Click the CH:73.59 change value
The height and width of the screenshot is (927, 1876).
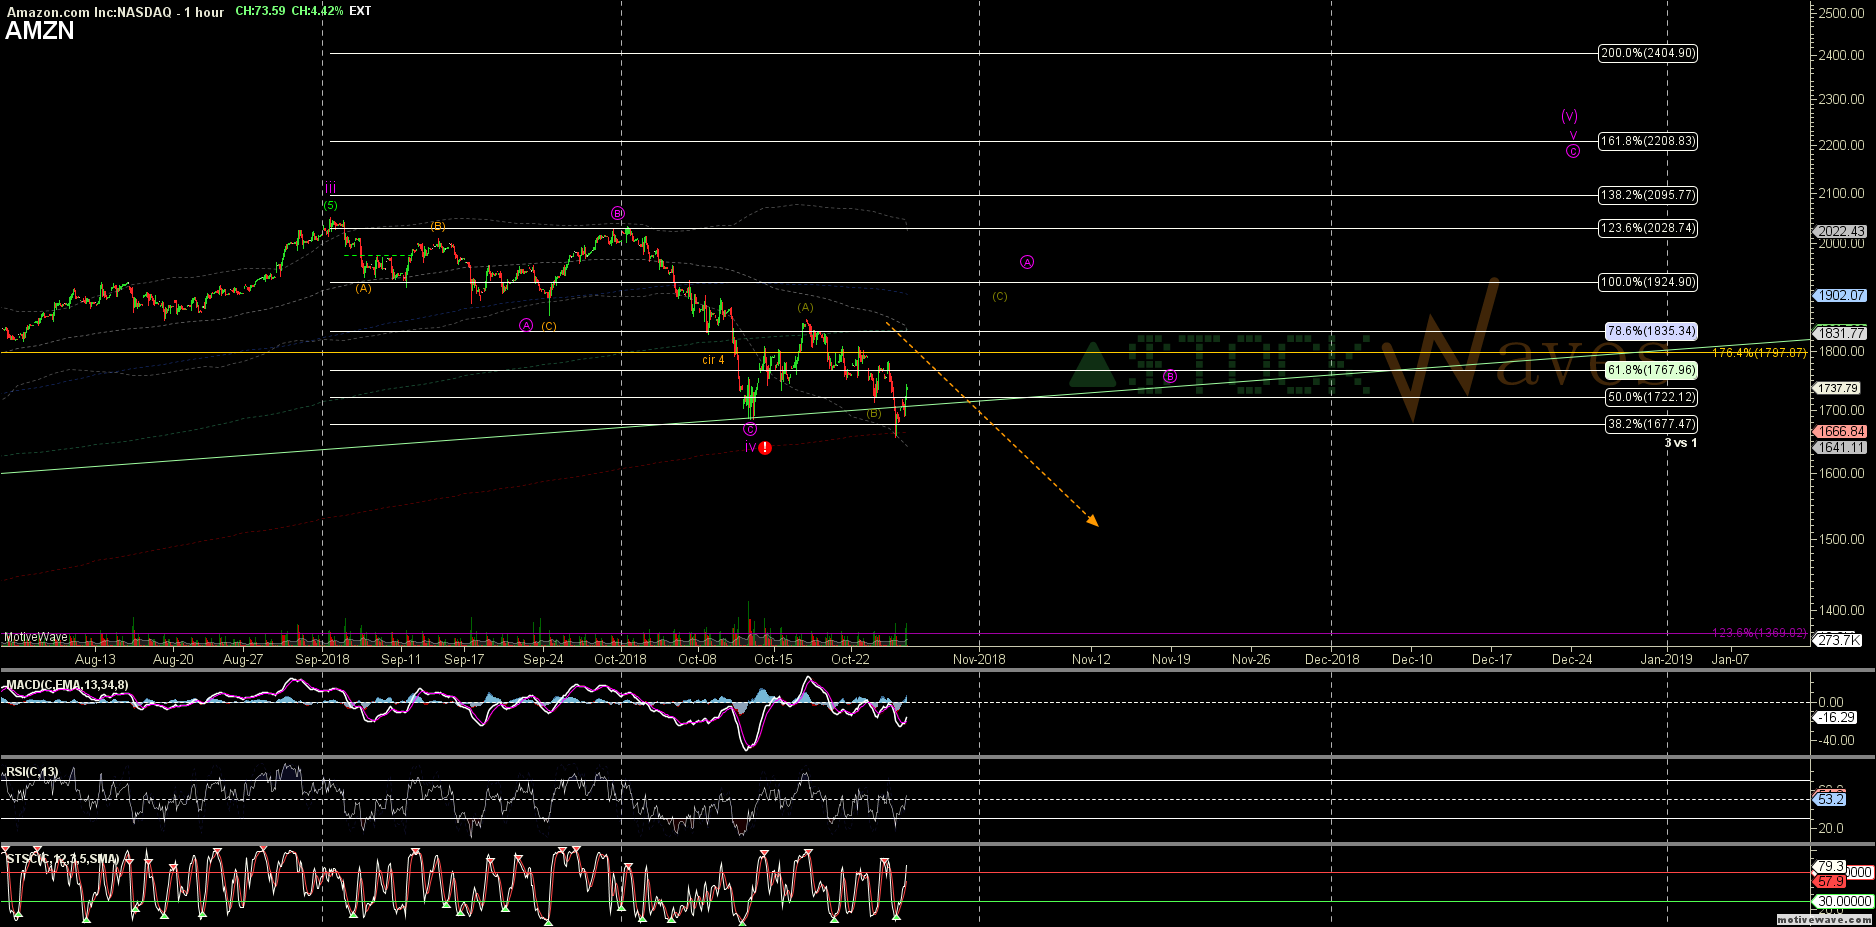[x=260, y=11]
